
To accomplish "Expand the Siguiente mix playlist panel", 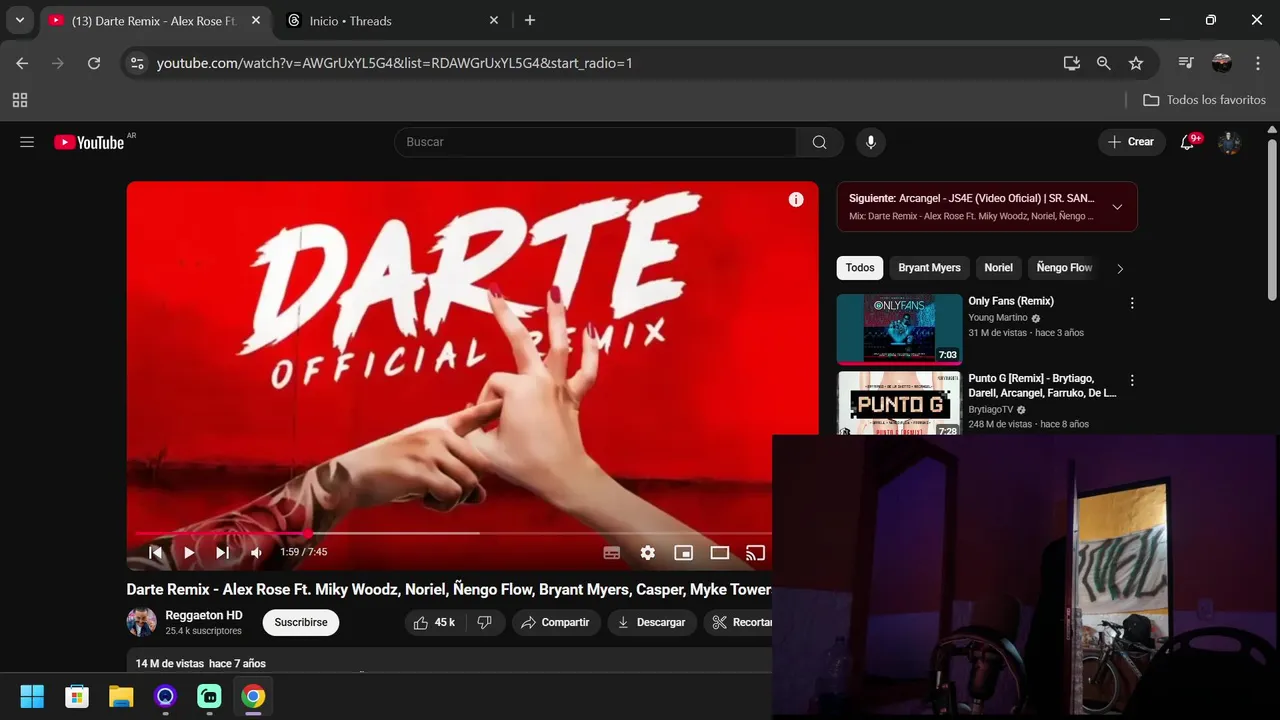I will click(x=1117, y=207).
